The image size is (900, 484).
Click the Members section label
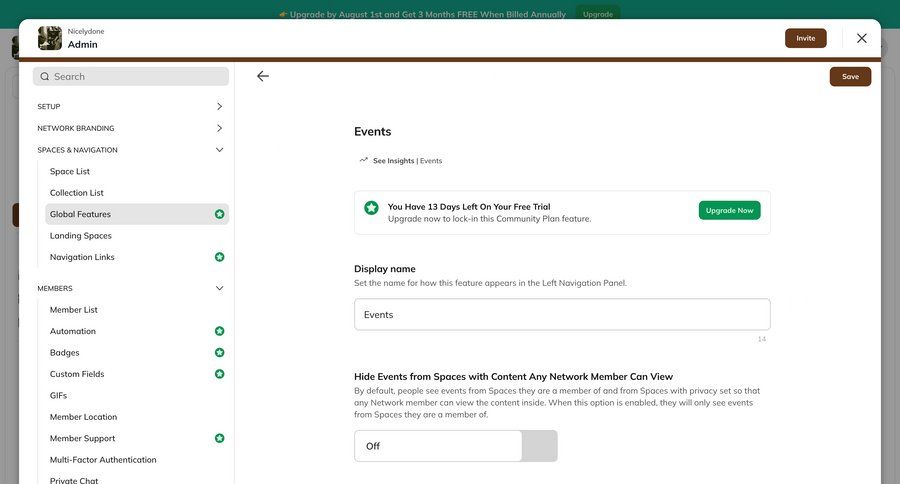point(55,288)
